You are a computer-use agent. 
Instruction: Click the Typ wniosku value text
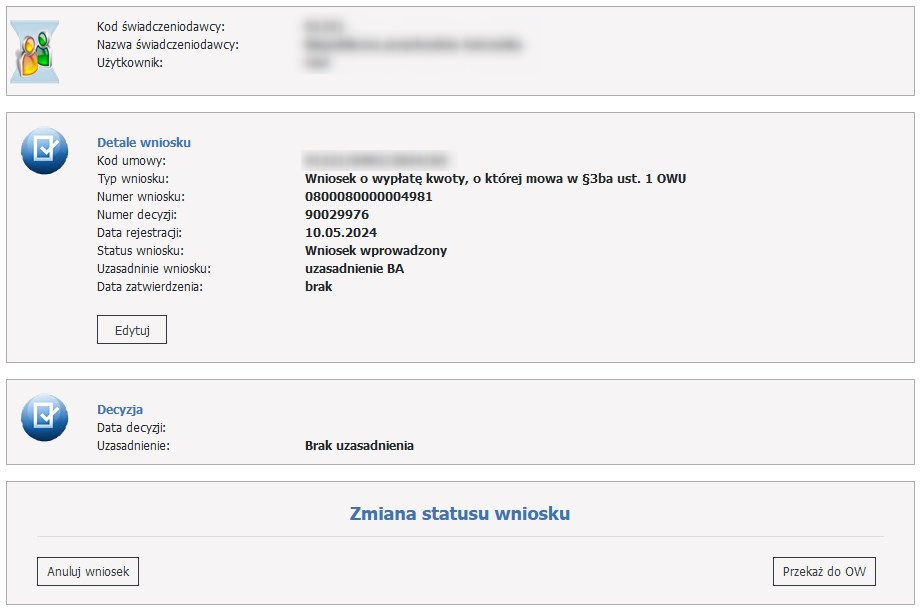[495, 179]
